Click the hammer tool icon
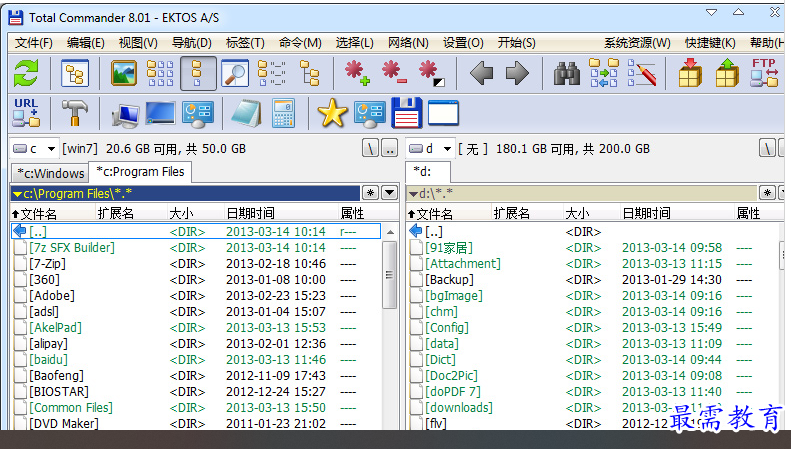Viewport: 791px width, 449px height. coord(75,113)
